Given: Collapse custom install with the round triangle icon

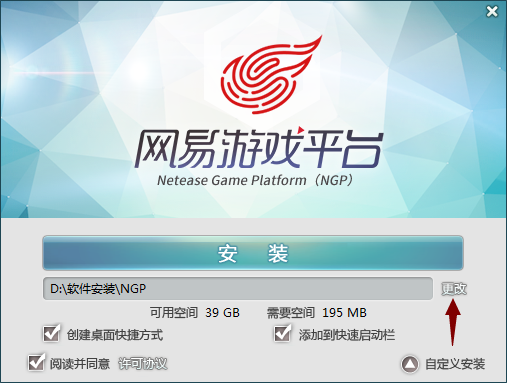Looking at the screenshot, I should click(x=410, y=364).
